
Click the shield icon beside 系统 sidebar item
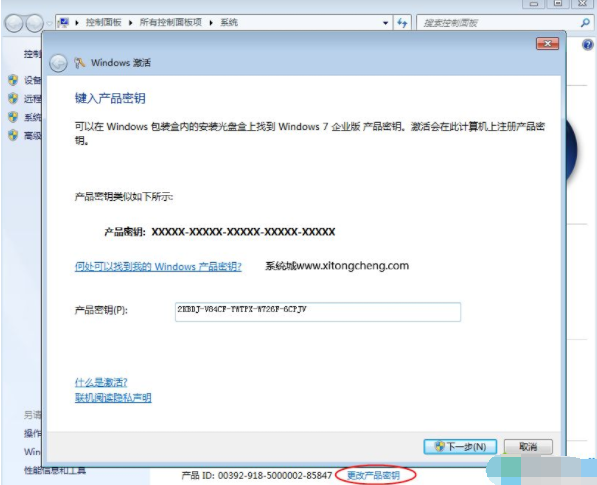[13, 117]
